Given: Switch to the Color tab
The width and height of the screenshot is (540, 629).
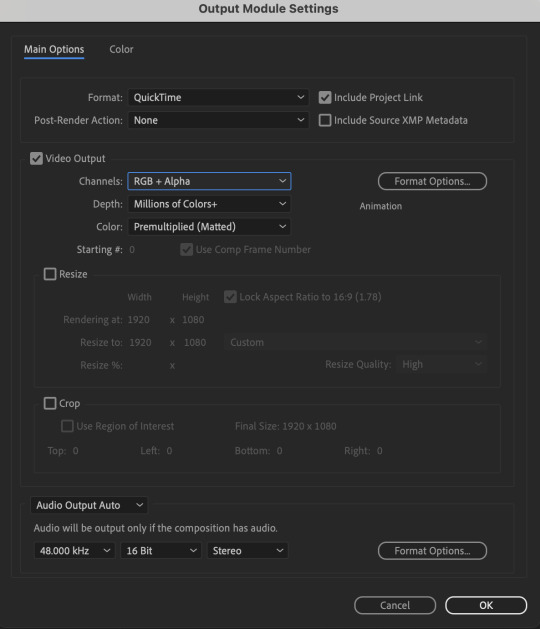Looking at the screenshot, I should coord(121,49).
